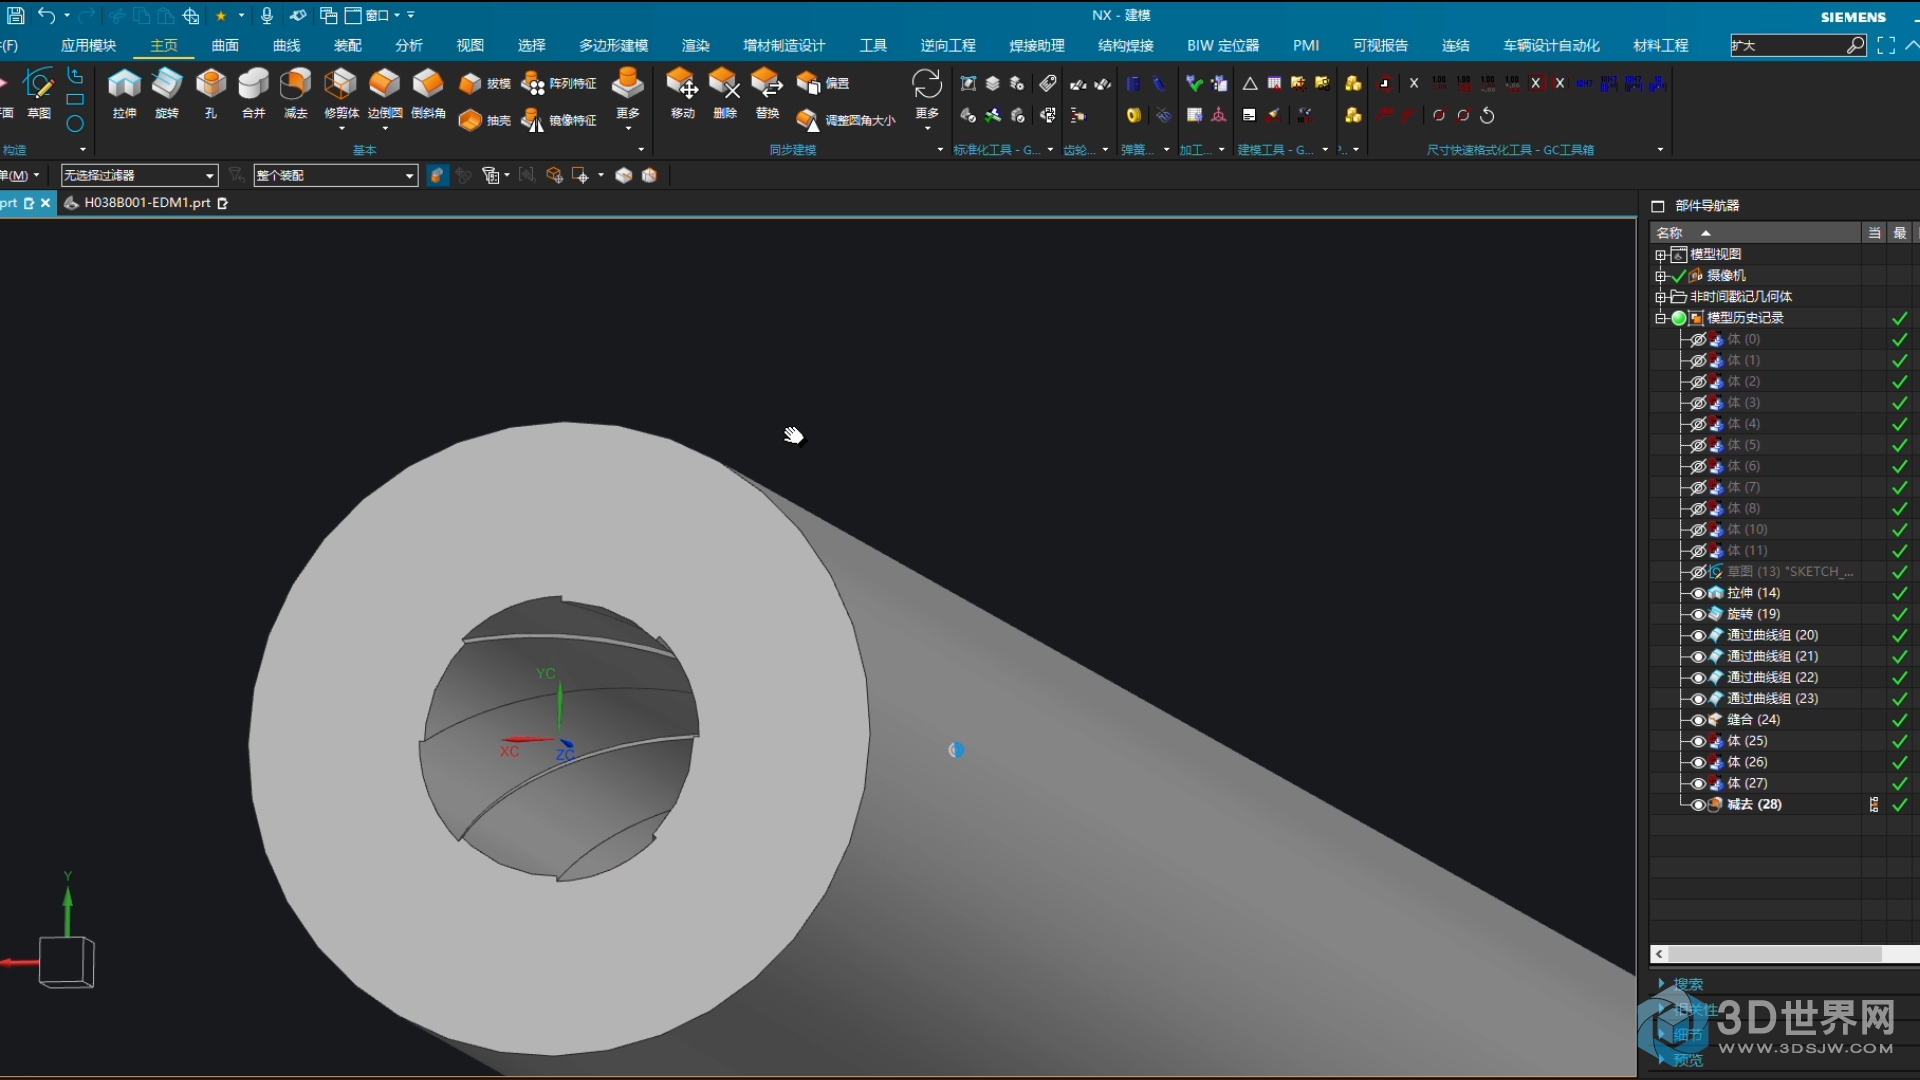Click 调整圆角大小 tool
This screenshot has height=1080, width=1920.
click(x=846, y=121)
